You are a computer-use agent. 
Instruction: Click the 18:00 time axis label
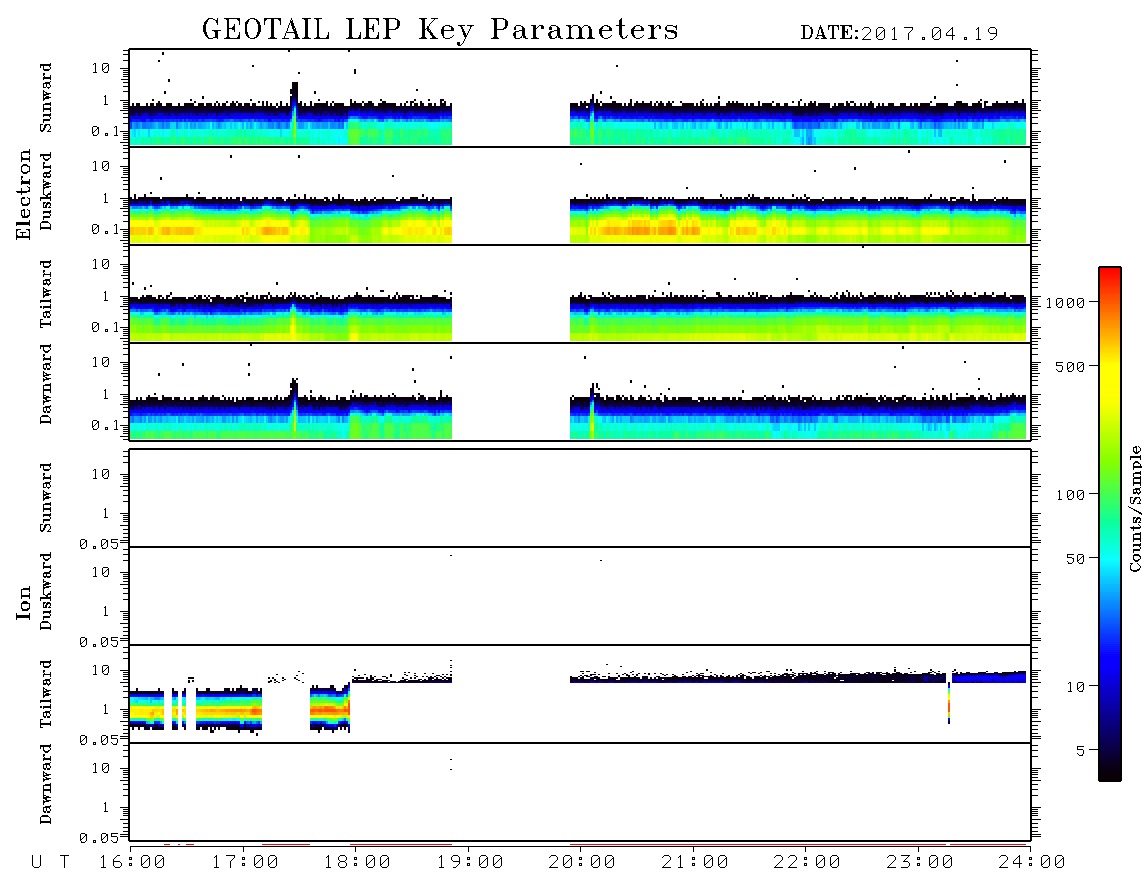[x=357, y=863]
